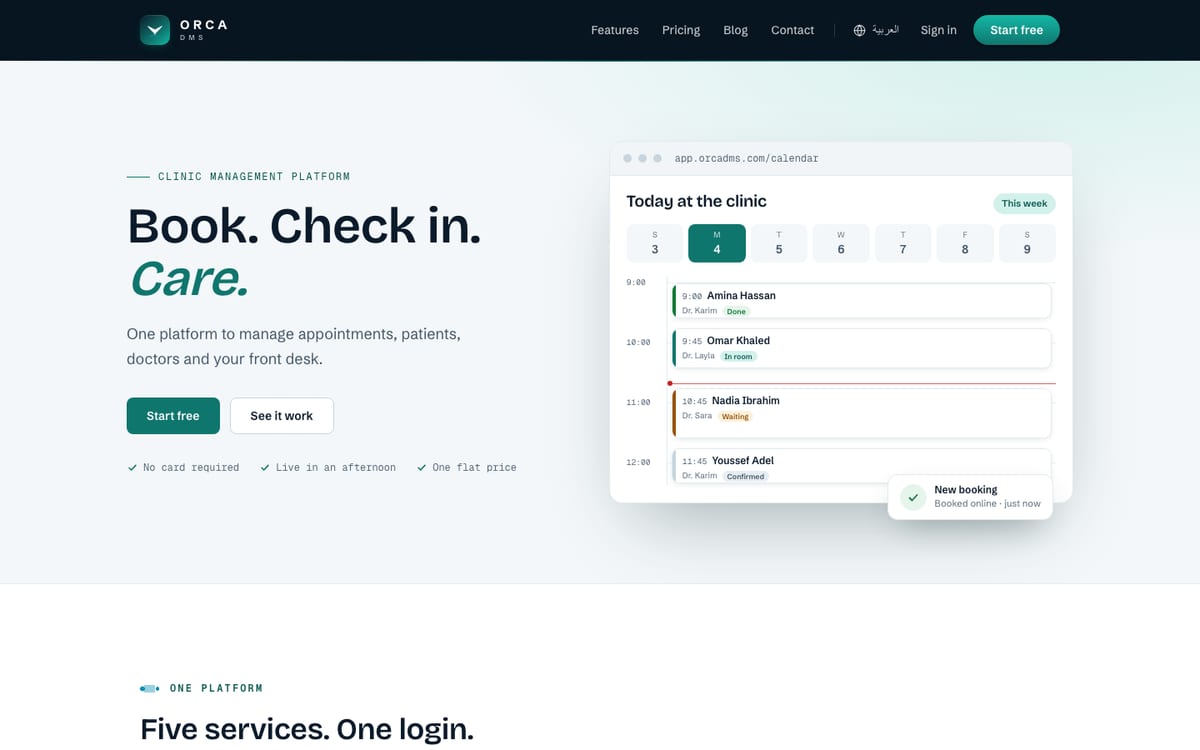Click the Waiting status badge
The height and width of the screenshot is (750, 1200).
[736, 417]
